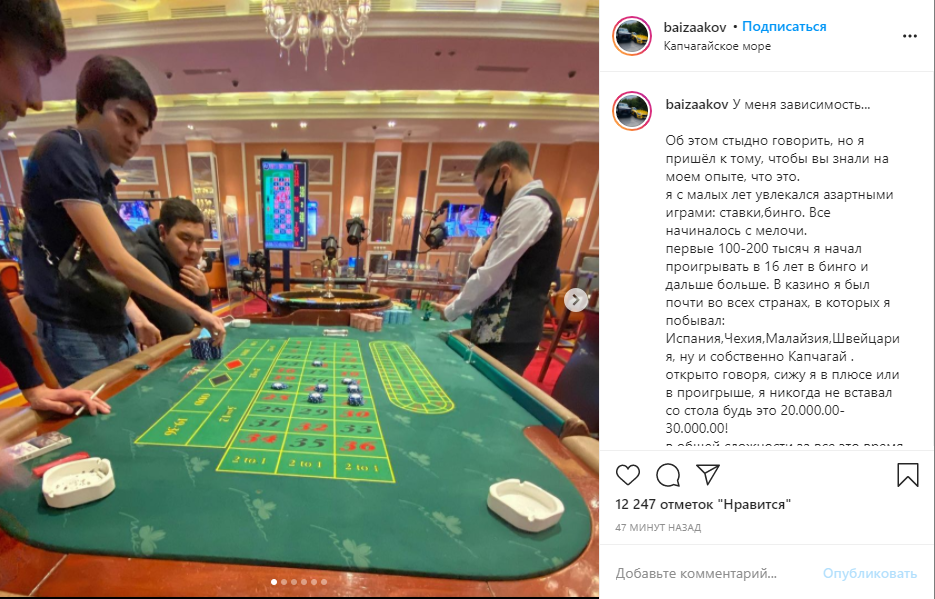The image size is (935, 599).
Task: Open the three-dot post options menu
Action: tap(909, 36)
